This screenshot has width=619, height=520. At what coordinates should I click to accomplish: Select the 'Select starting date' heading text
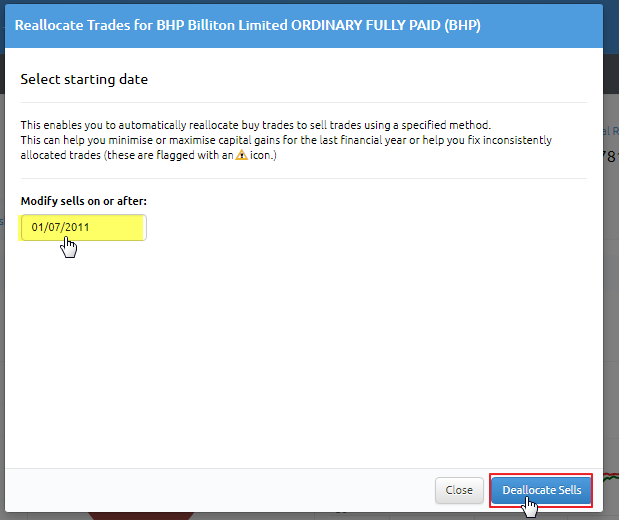pyautogui.click(x=84, y=79)
